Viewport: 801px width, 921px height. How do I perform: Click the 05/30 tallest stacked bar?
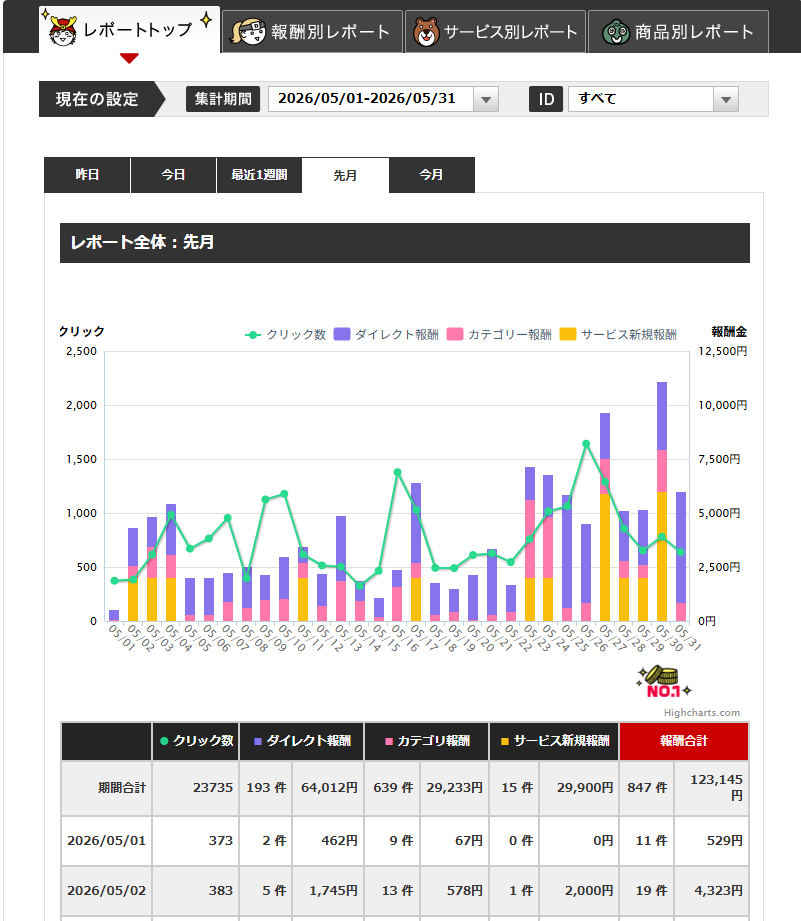click(x=662, y=502)
